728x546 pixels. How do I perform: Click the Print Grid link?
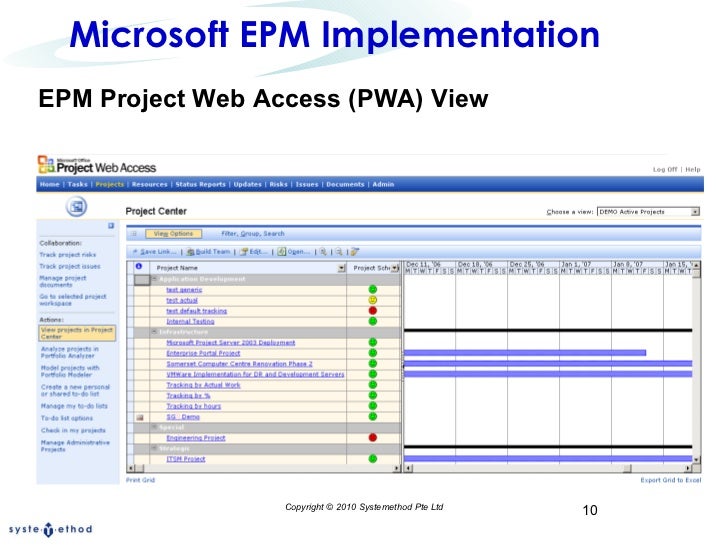coord(140,480)
